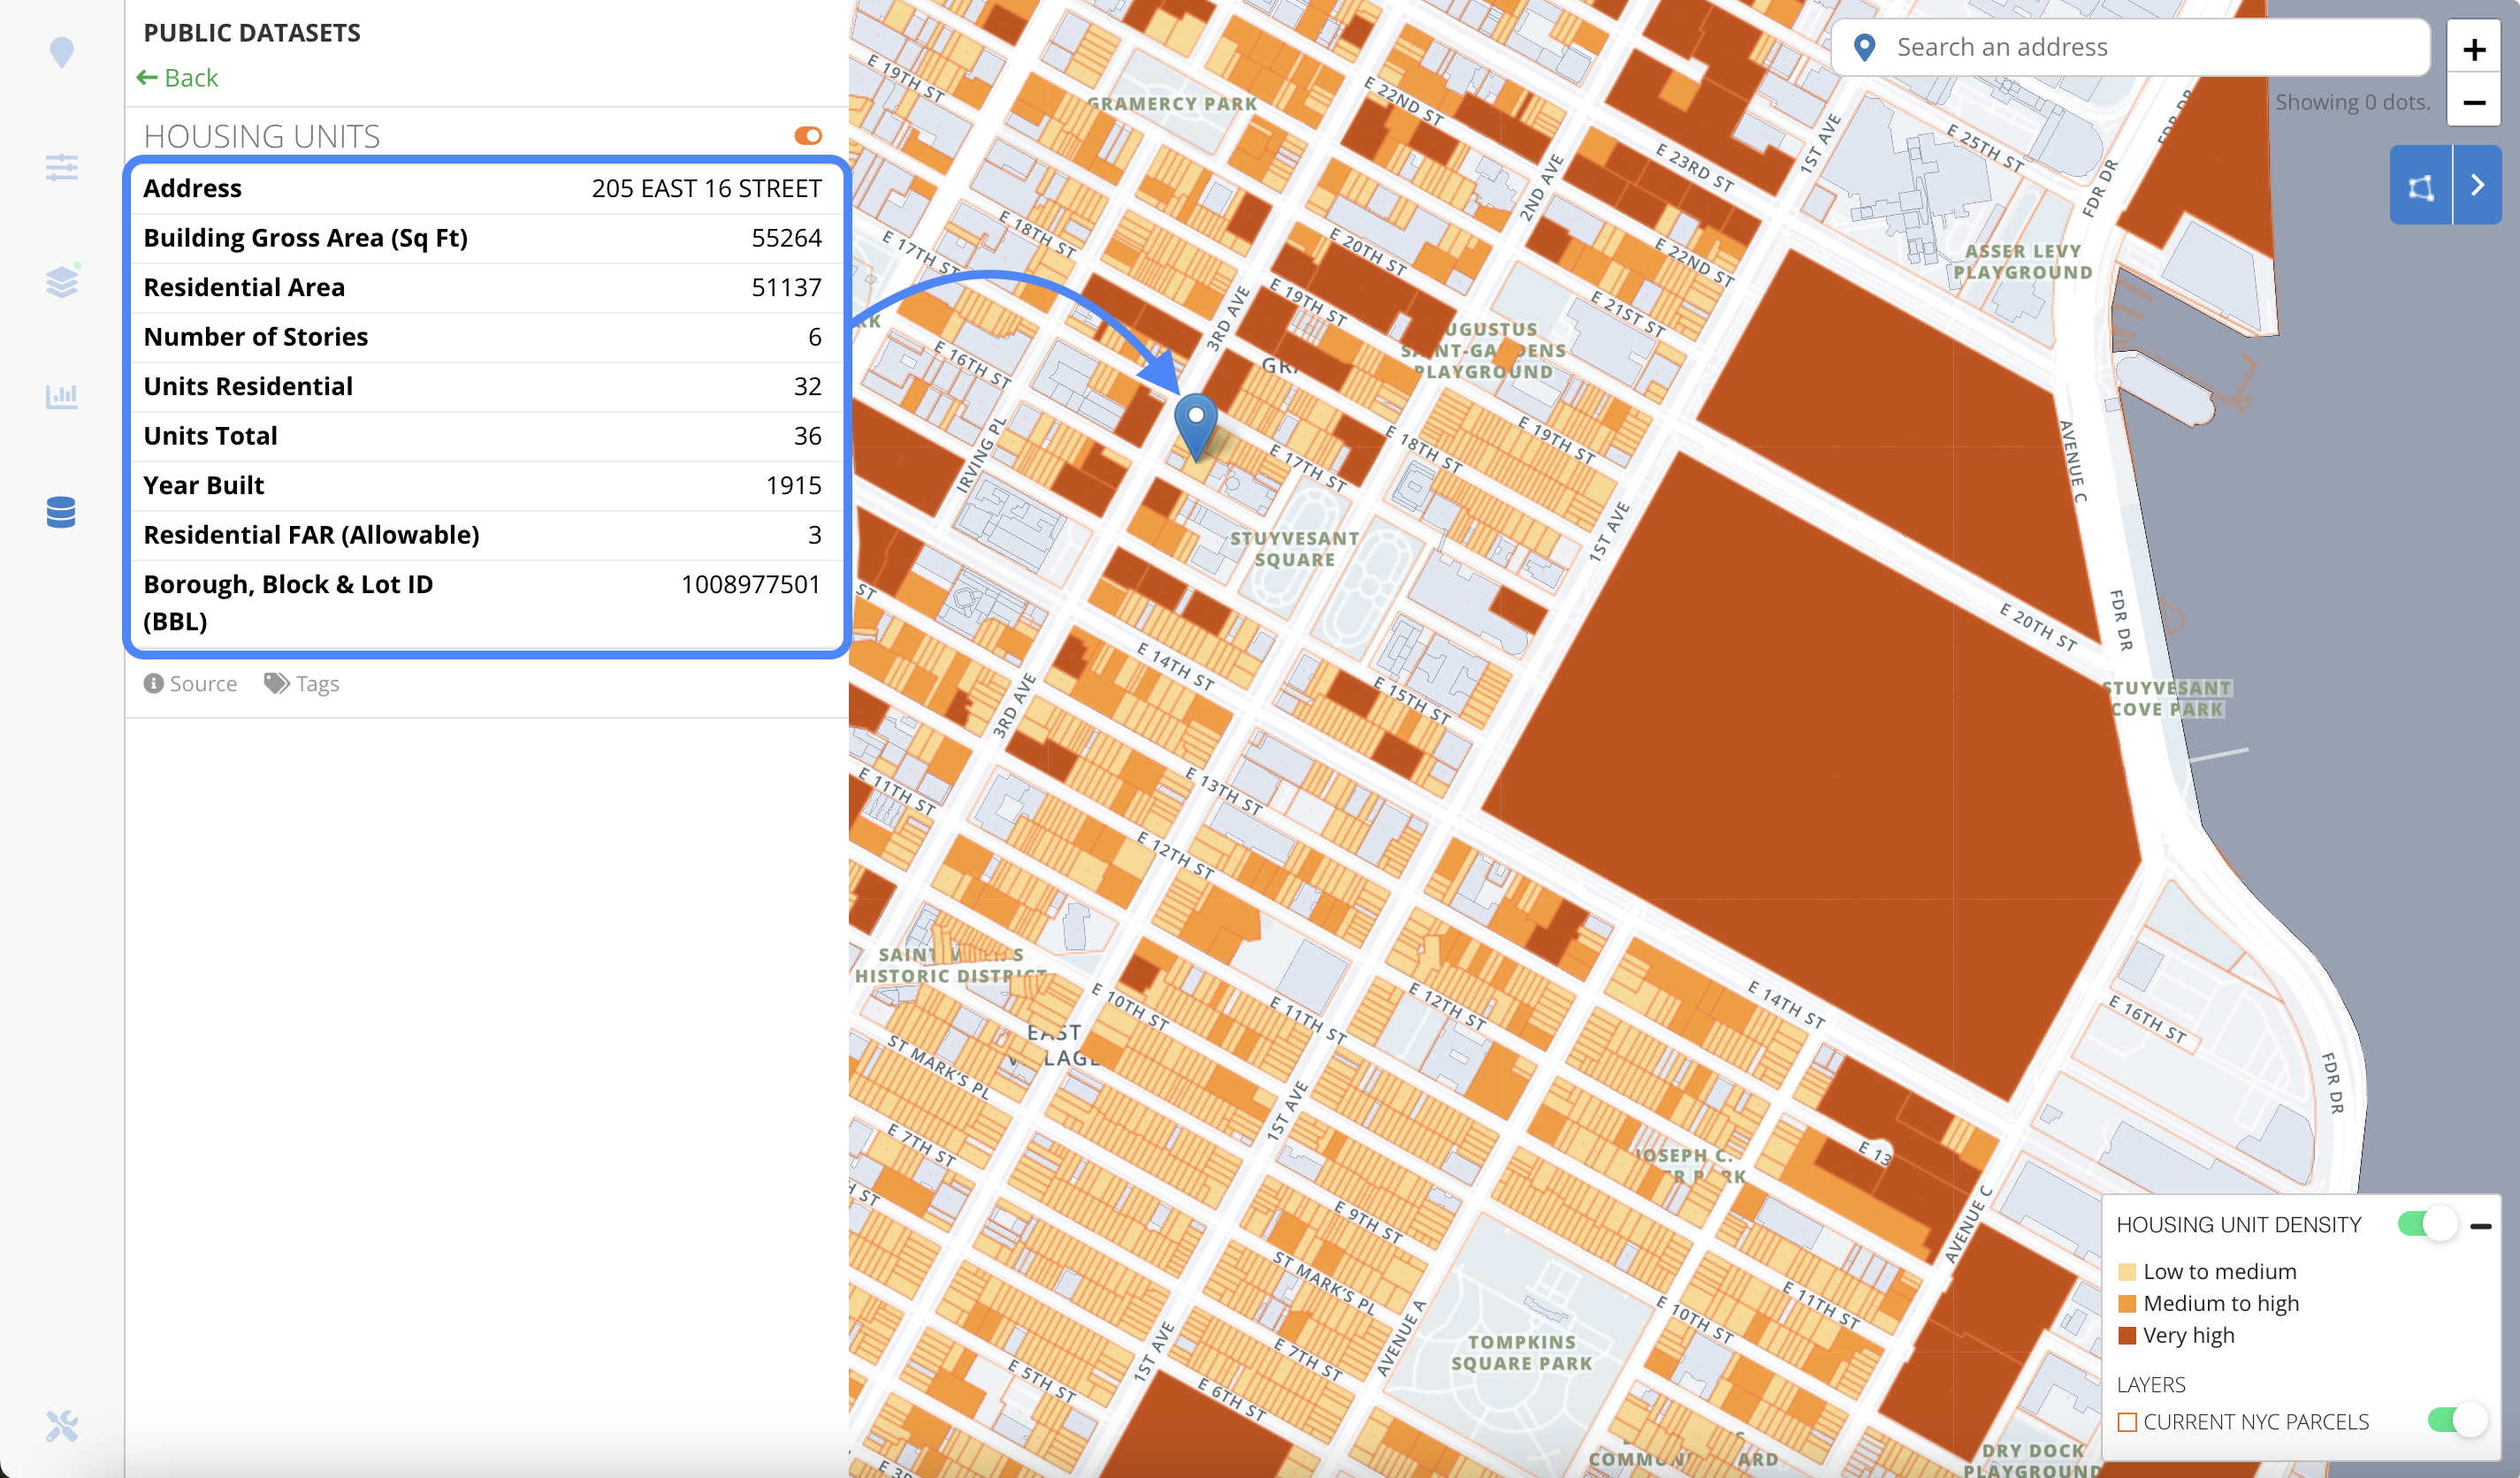Image resolution: width=2520 pixels, height=1478 pixels.
Task: Click the blue map pin marker
Action: click(x=1195, y=427)
